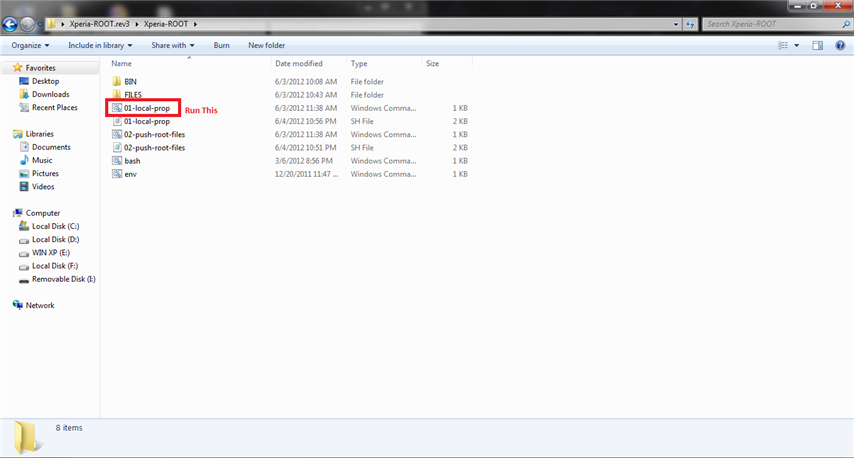The image size is (854, 458).
Task: Open the address bar history dropdown
Action: (676, 24)
